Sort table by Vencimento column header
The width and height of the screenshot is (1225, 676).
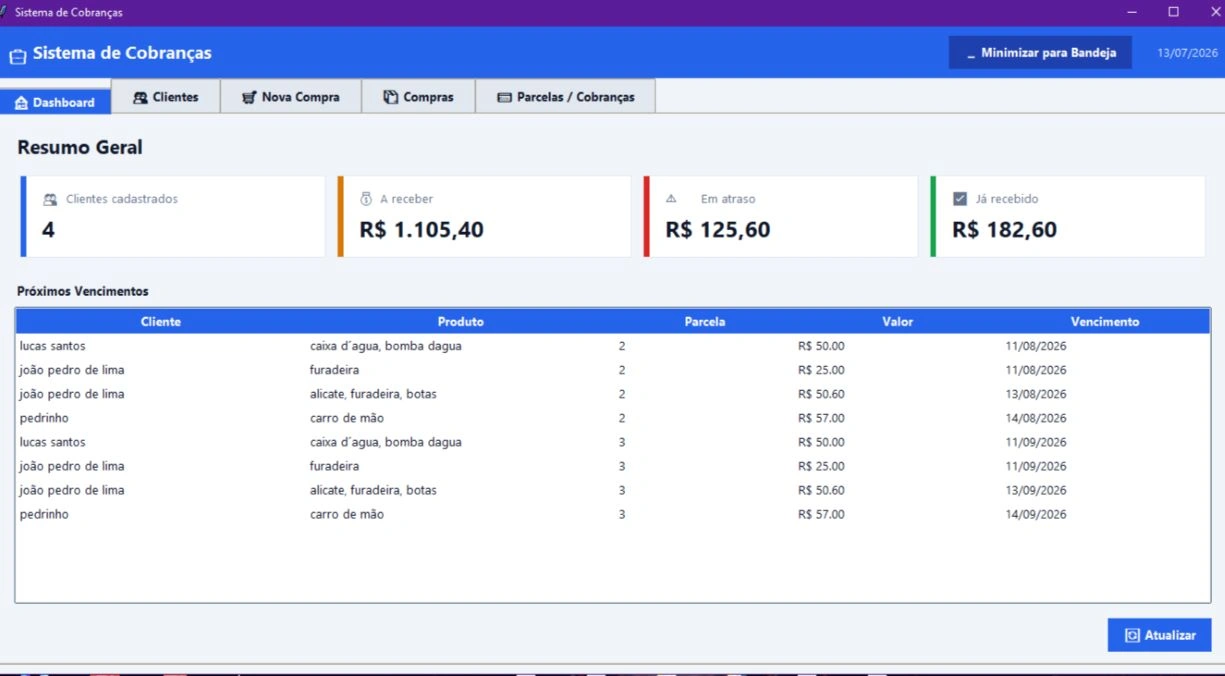point(1104,322)
